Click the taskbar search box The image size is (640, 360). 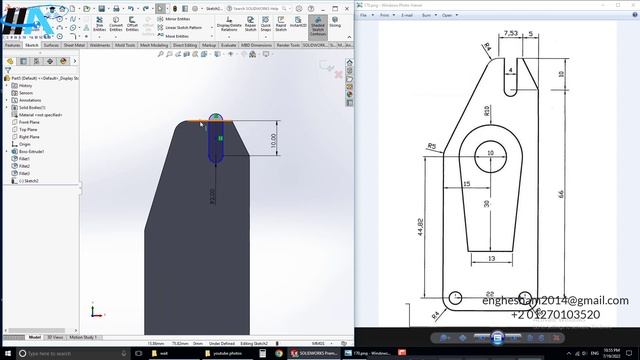click(x=73, y=353)
